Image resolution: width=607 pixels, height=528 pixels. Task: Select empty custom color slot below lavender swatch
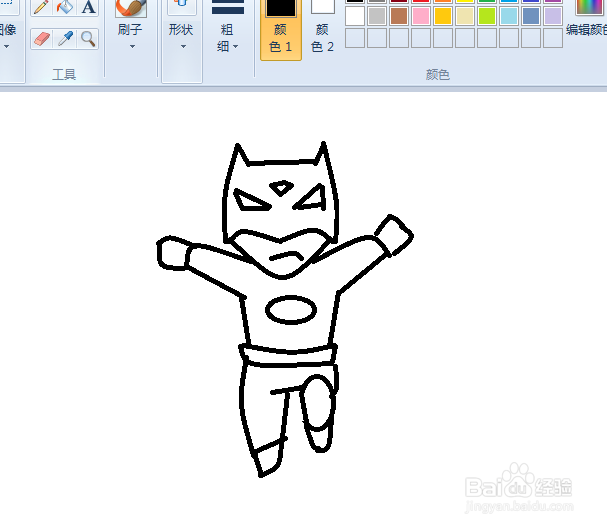[553, 38]
